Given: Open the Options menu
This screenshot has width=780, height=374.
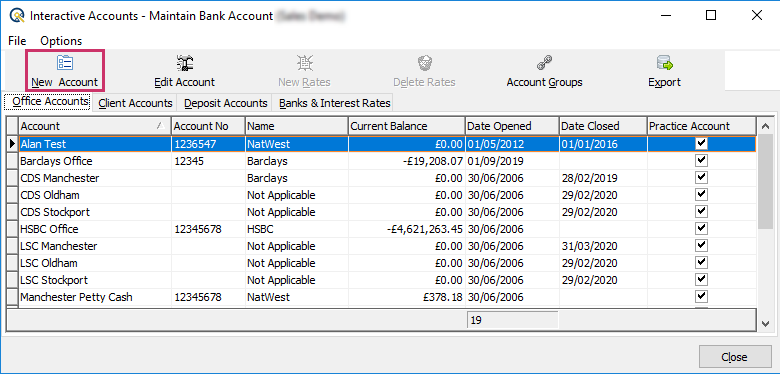Looking at the screenshot, I should [61, 41].
